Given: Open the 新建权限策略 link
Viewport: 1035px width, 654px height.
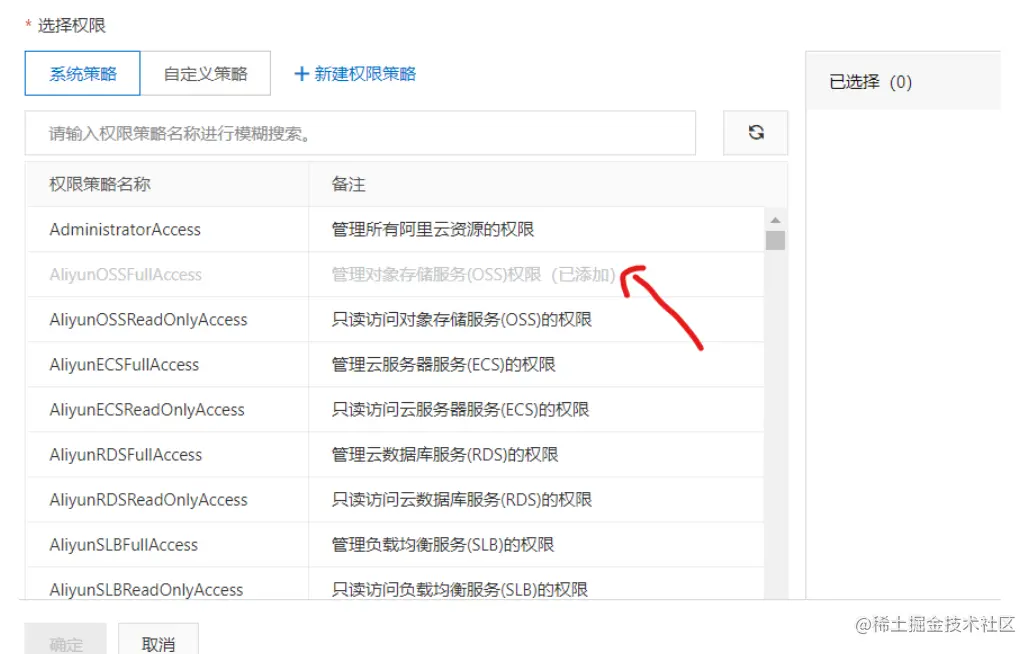Looking at the screenshot, I should [355, 73].
